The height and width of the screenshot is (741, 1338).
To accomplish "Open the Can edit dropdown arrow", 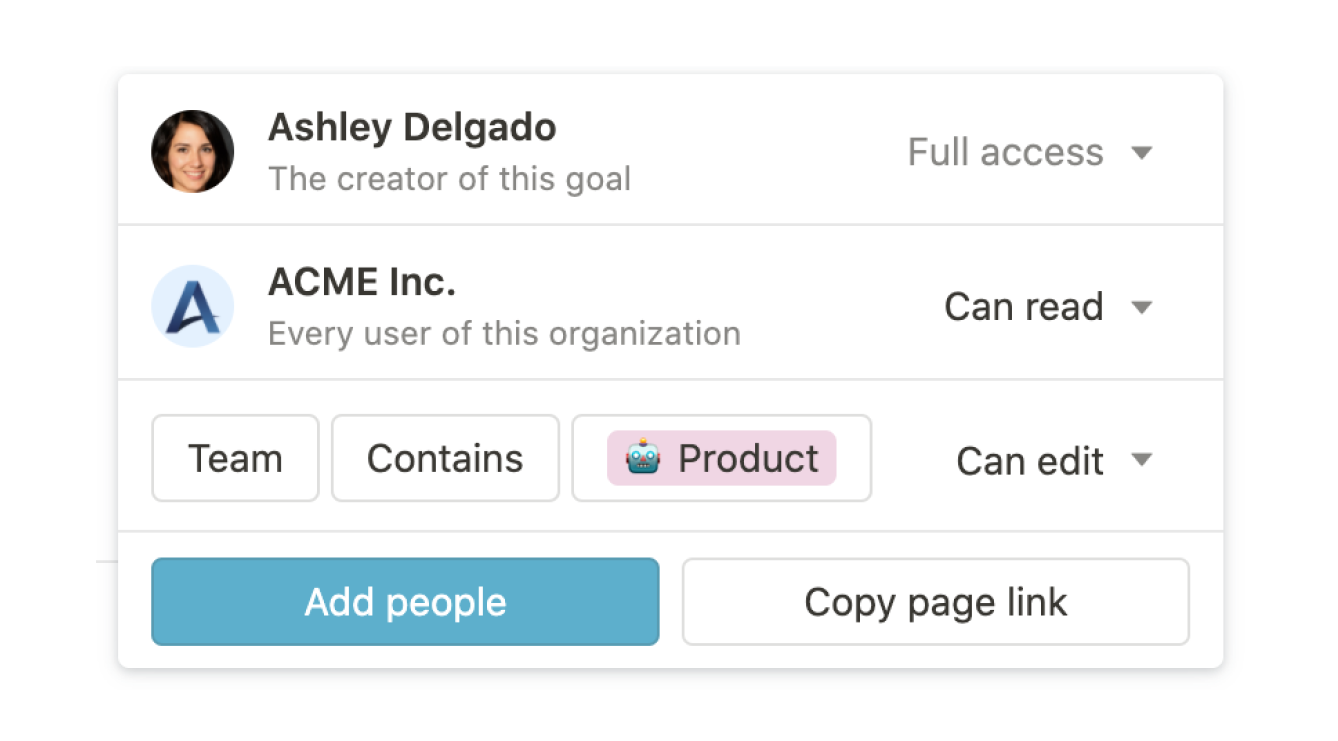I will 1142,460.
